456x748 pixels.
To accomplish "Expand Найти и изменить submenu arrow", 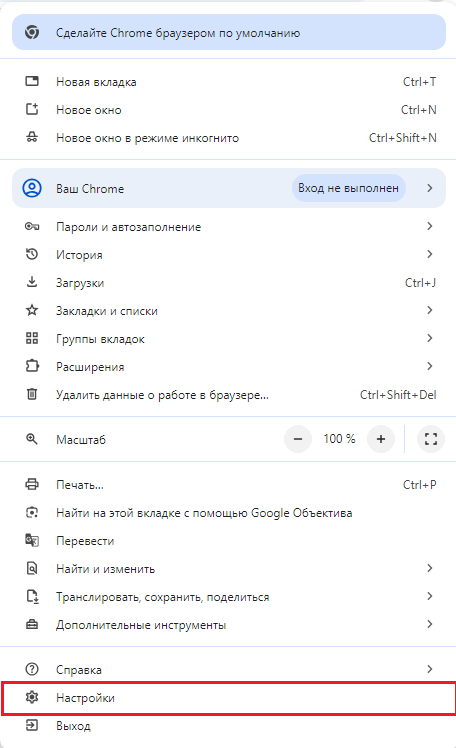I will click(430, 568).
